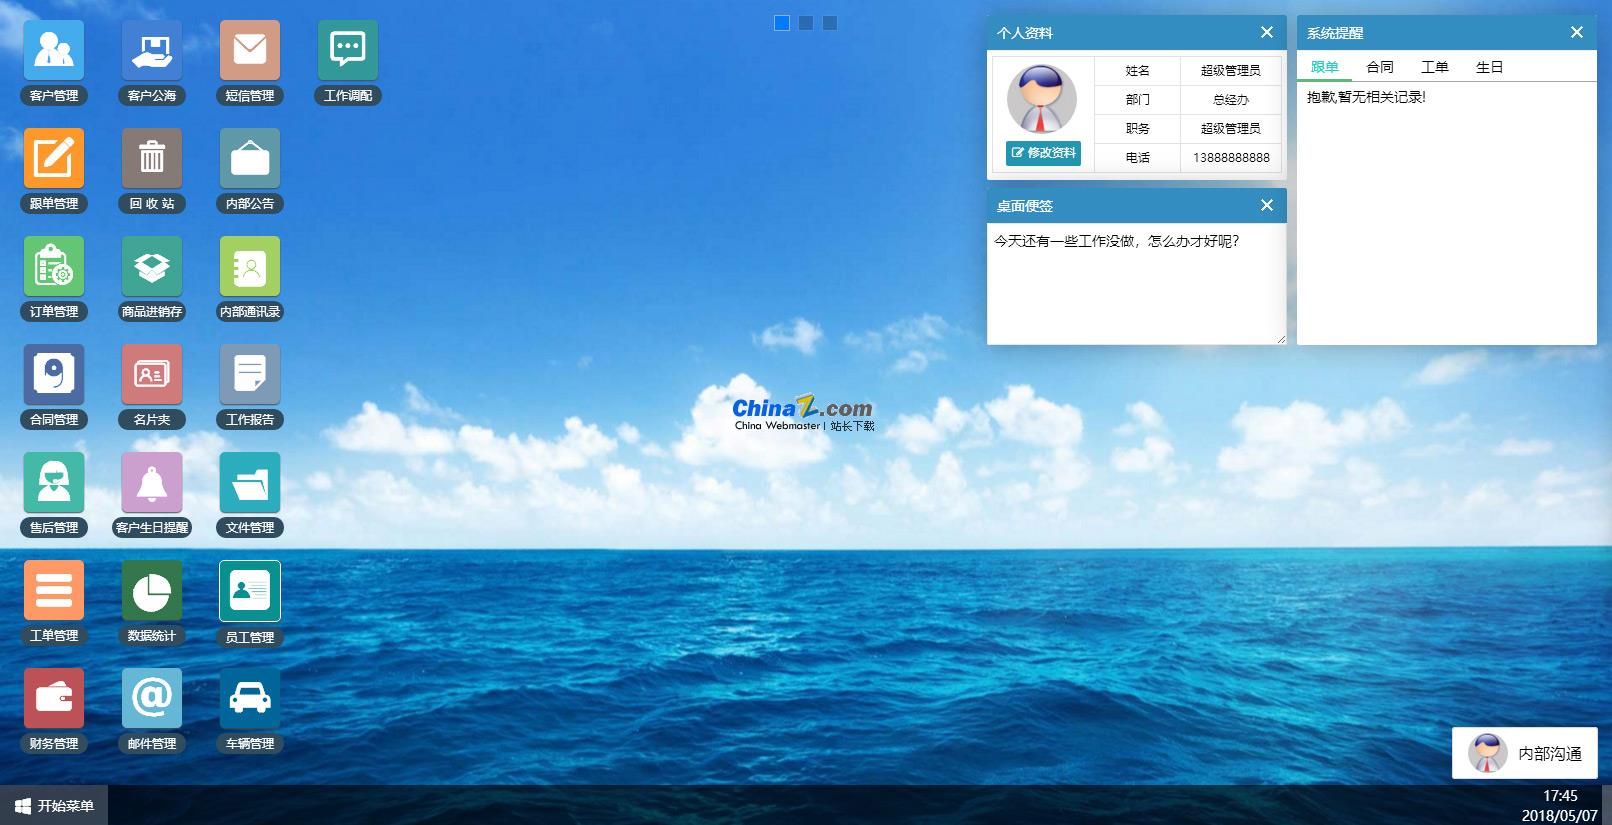Launch 商品进销存 inventory icon

(x=152, y=267)
